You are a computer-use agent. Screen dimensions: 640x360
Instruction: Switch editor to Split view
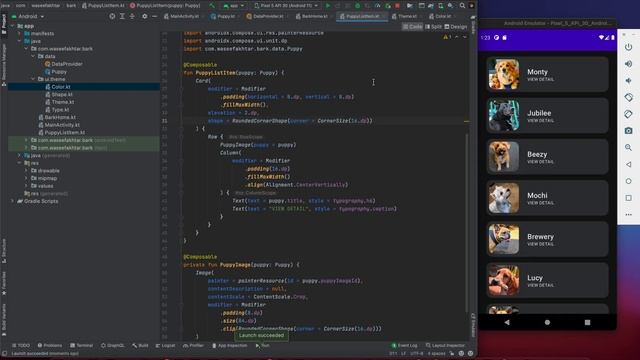pos(433,27)
